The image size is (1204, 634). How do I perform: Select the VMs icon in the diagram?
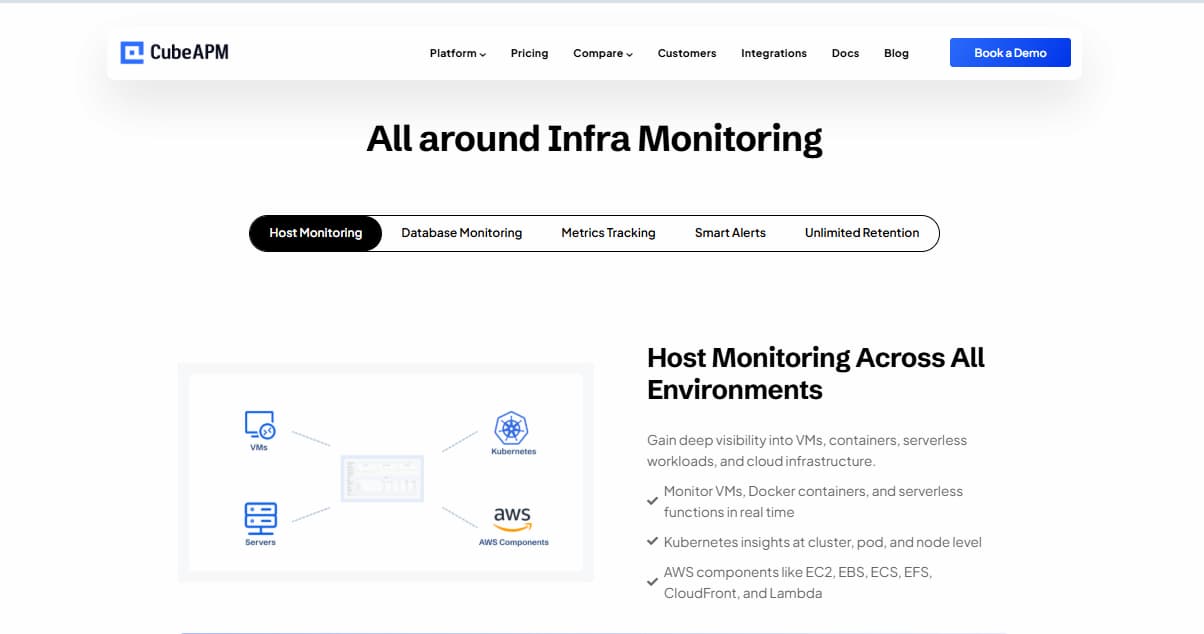tap(259, 425)
